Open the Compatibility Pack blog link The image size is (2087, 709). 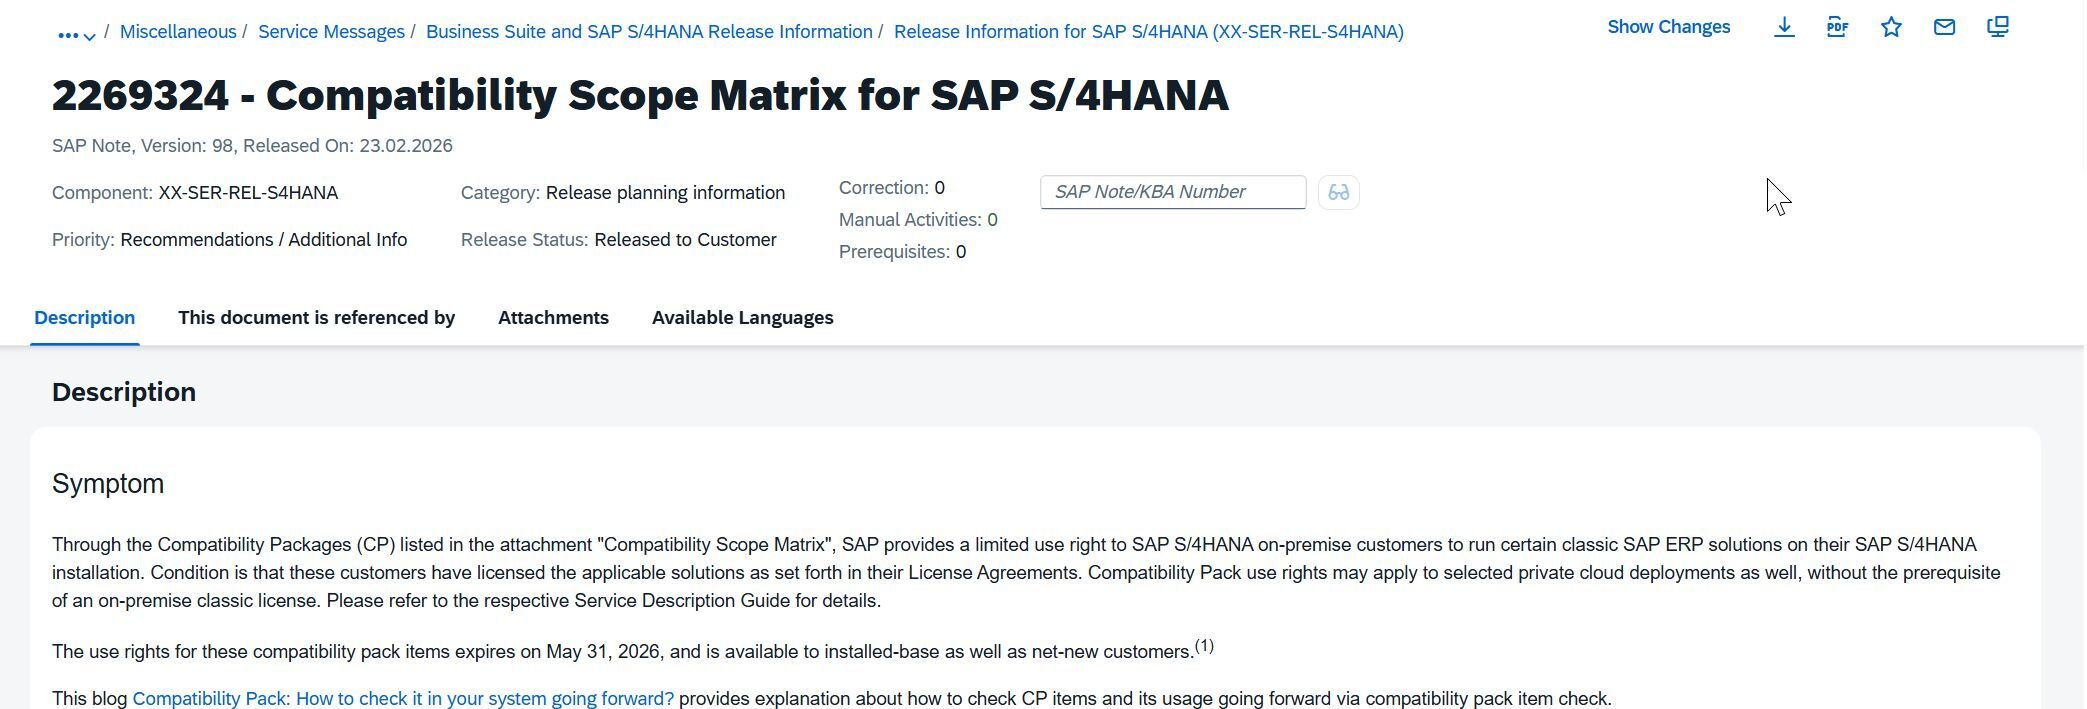point(403,699)
